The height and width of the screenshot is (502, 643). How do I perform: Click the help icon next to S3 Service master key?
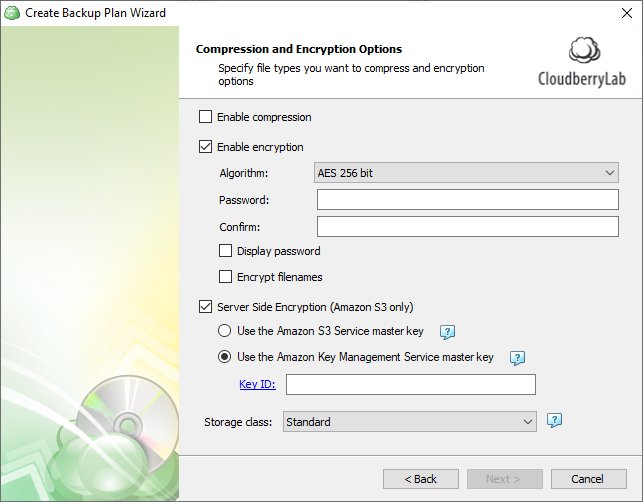click(x=447, y=332)
